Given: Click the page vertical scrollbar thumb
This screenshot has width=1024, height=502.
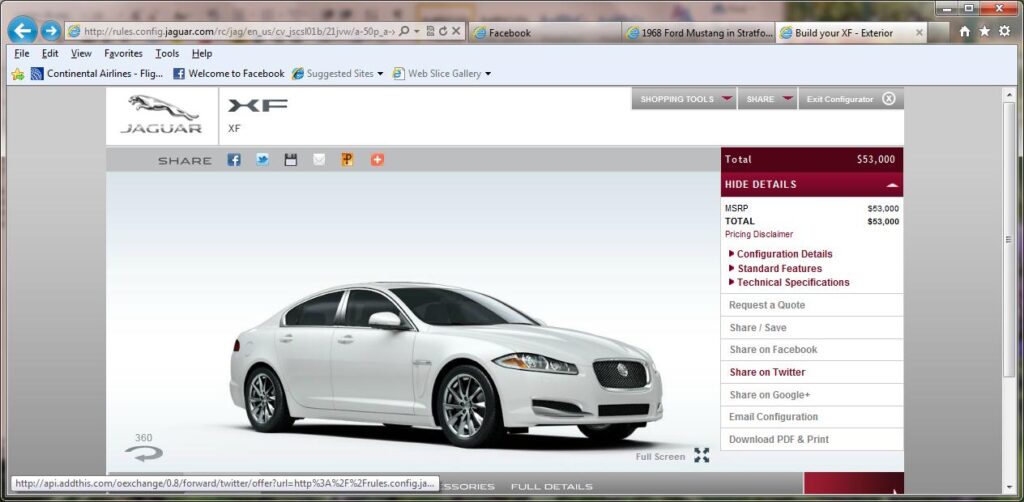Looking at the screenshot, I should [x=1008, y=240].
